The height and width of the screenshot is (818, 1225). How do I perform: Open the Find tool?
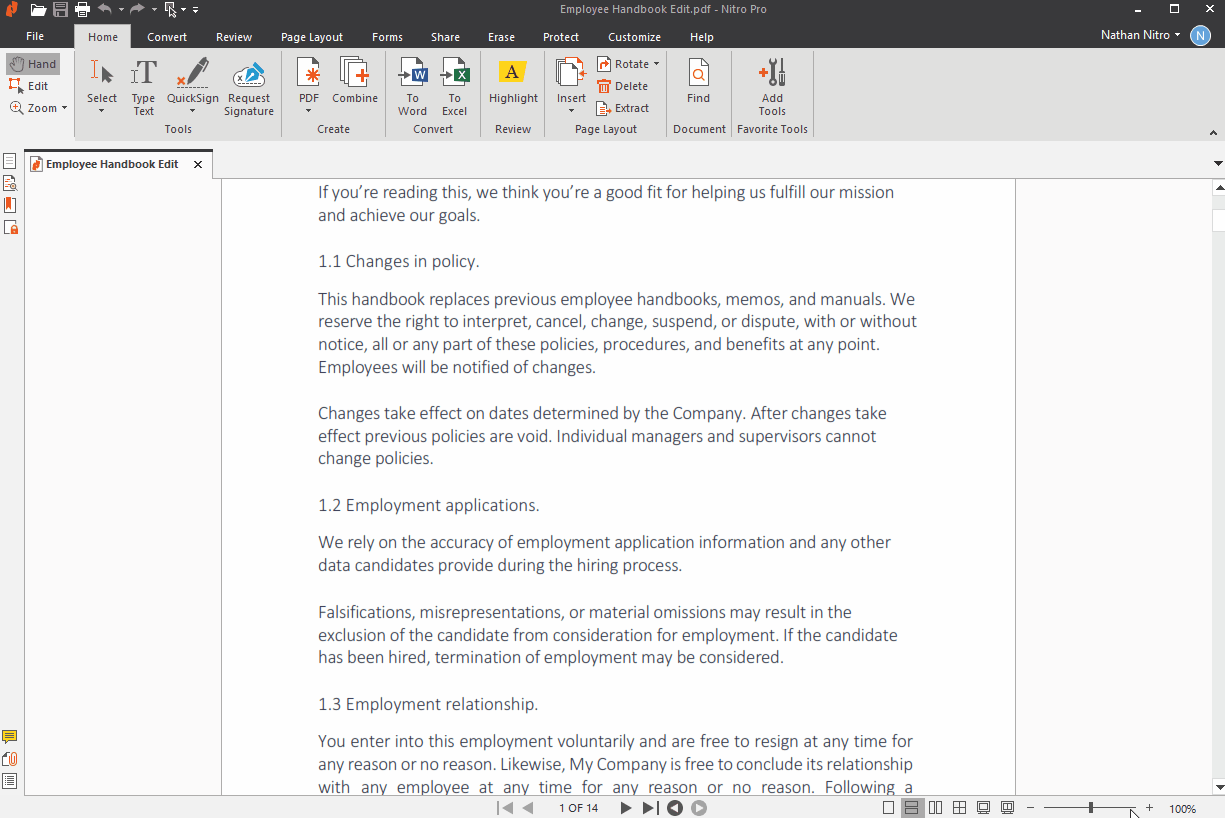(698, 80)
